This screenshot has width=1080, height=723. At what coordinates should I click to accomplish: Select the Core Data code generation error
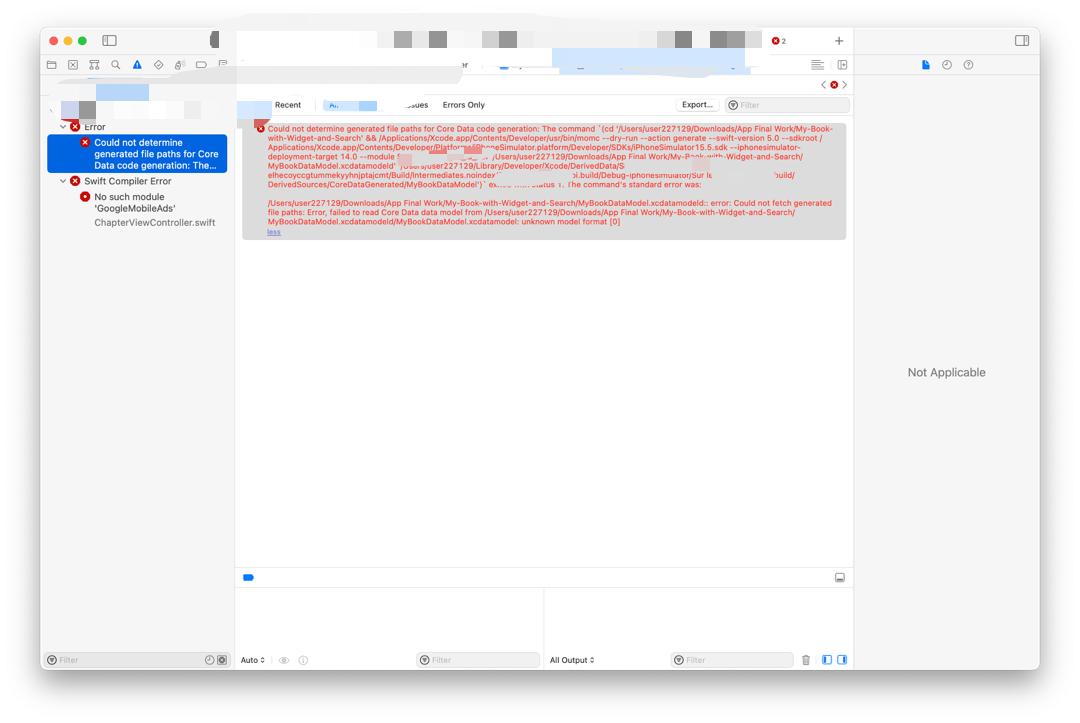pyautogui.click(x=137, y=154)
